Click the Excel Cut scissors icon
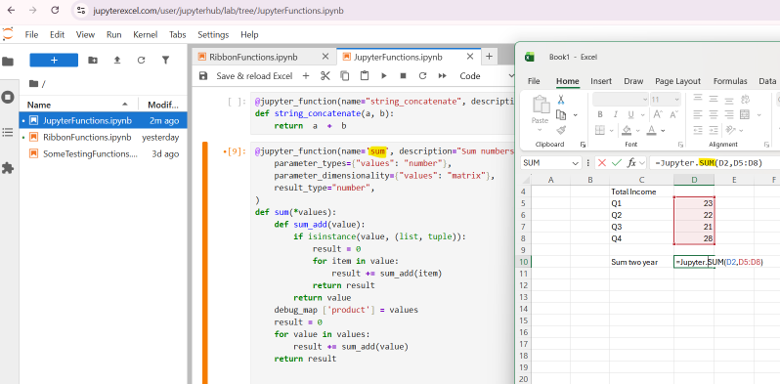 [x=561, y=99]
